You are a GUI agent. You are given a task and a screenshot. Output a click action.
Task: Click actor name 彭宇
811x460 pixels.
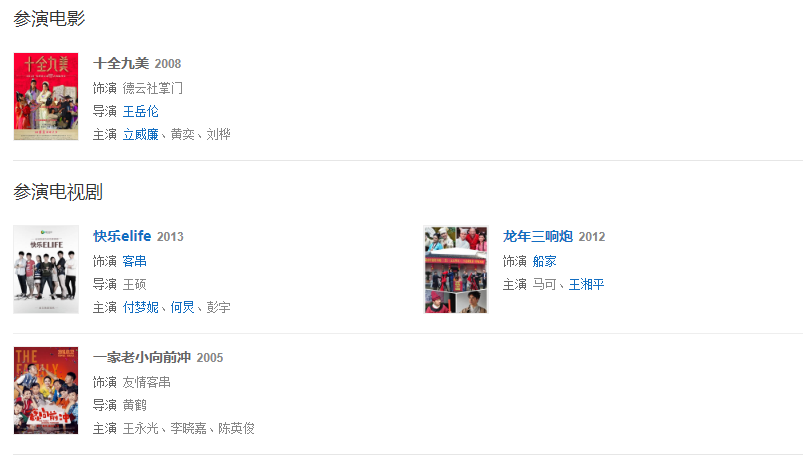pyautogui.click(x=218, y=307)
